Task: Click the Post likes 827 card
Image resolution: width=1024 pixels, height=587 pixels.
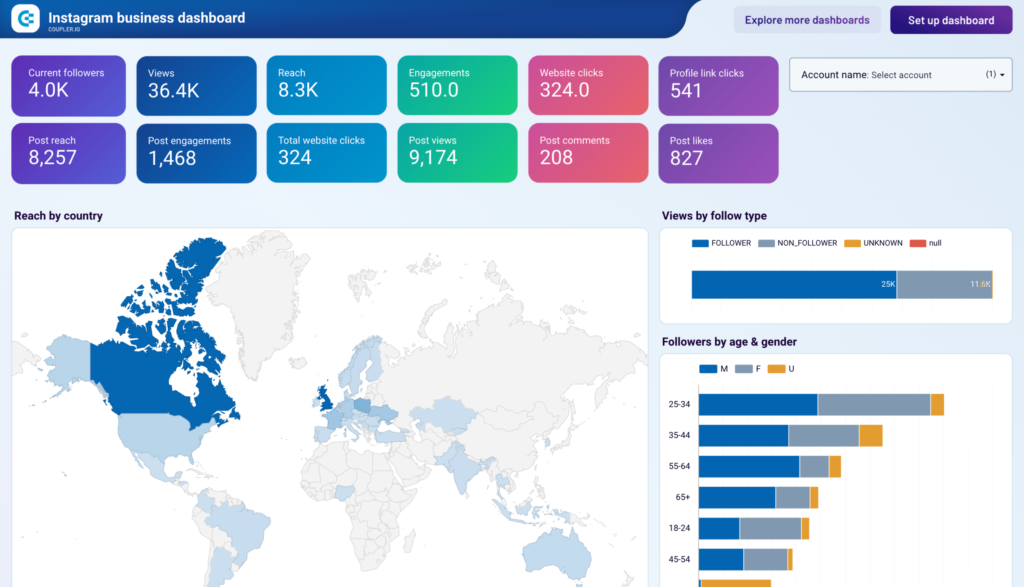Action: pyautogui.click(x=717, y=153)
